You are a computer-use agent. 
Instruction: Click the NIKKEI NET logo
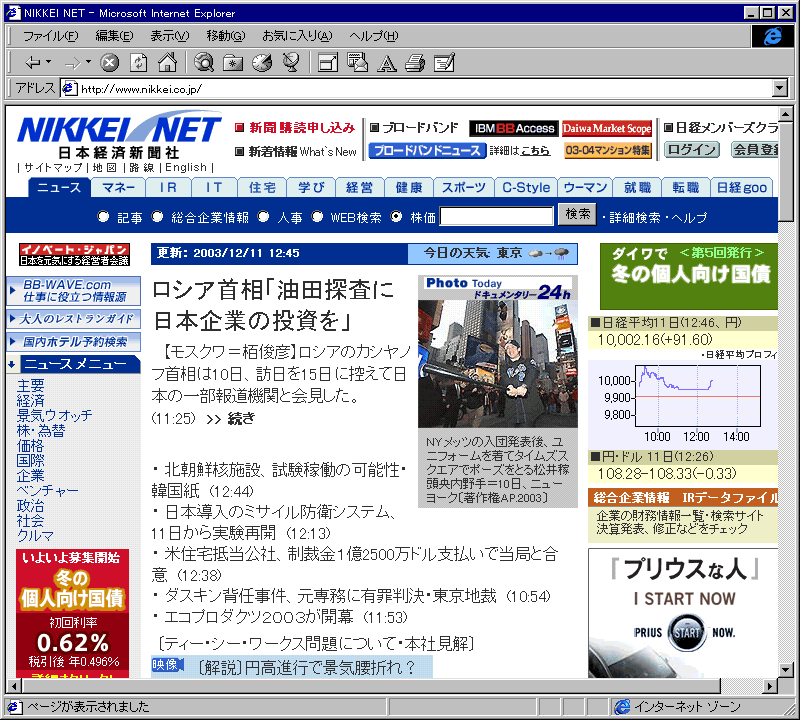pos(119,134)
